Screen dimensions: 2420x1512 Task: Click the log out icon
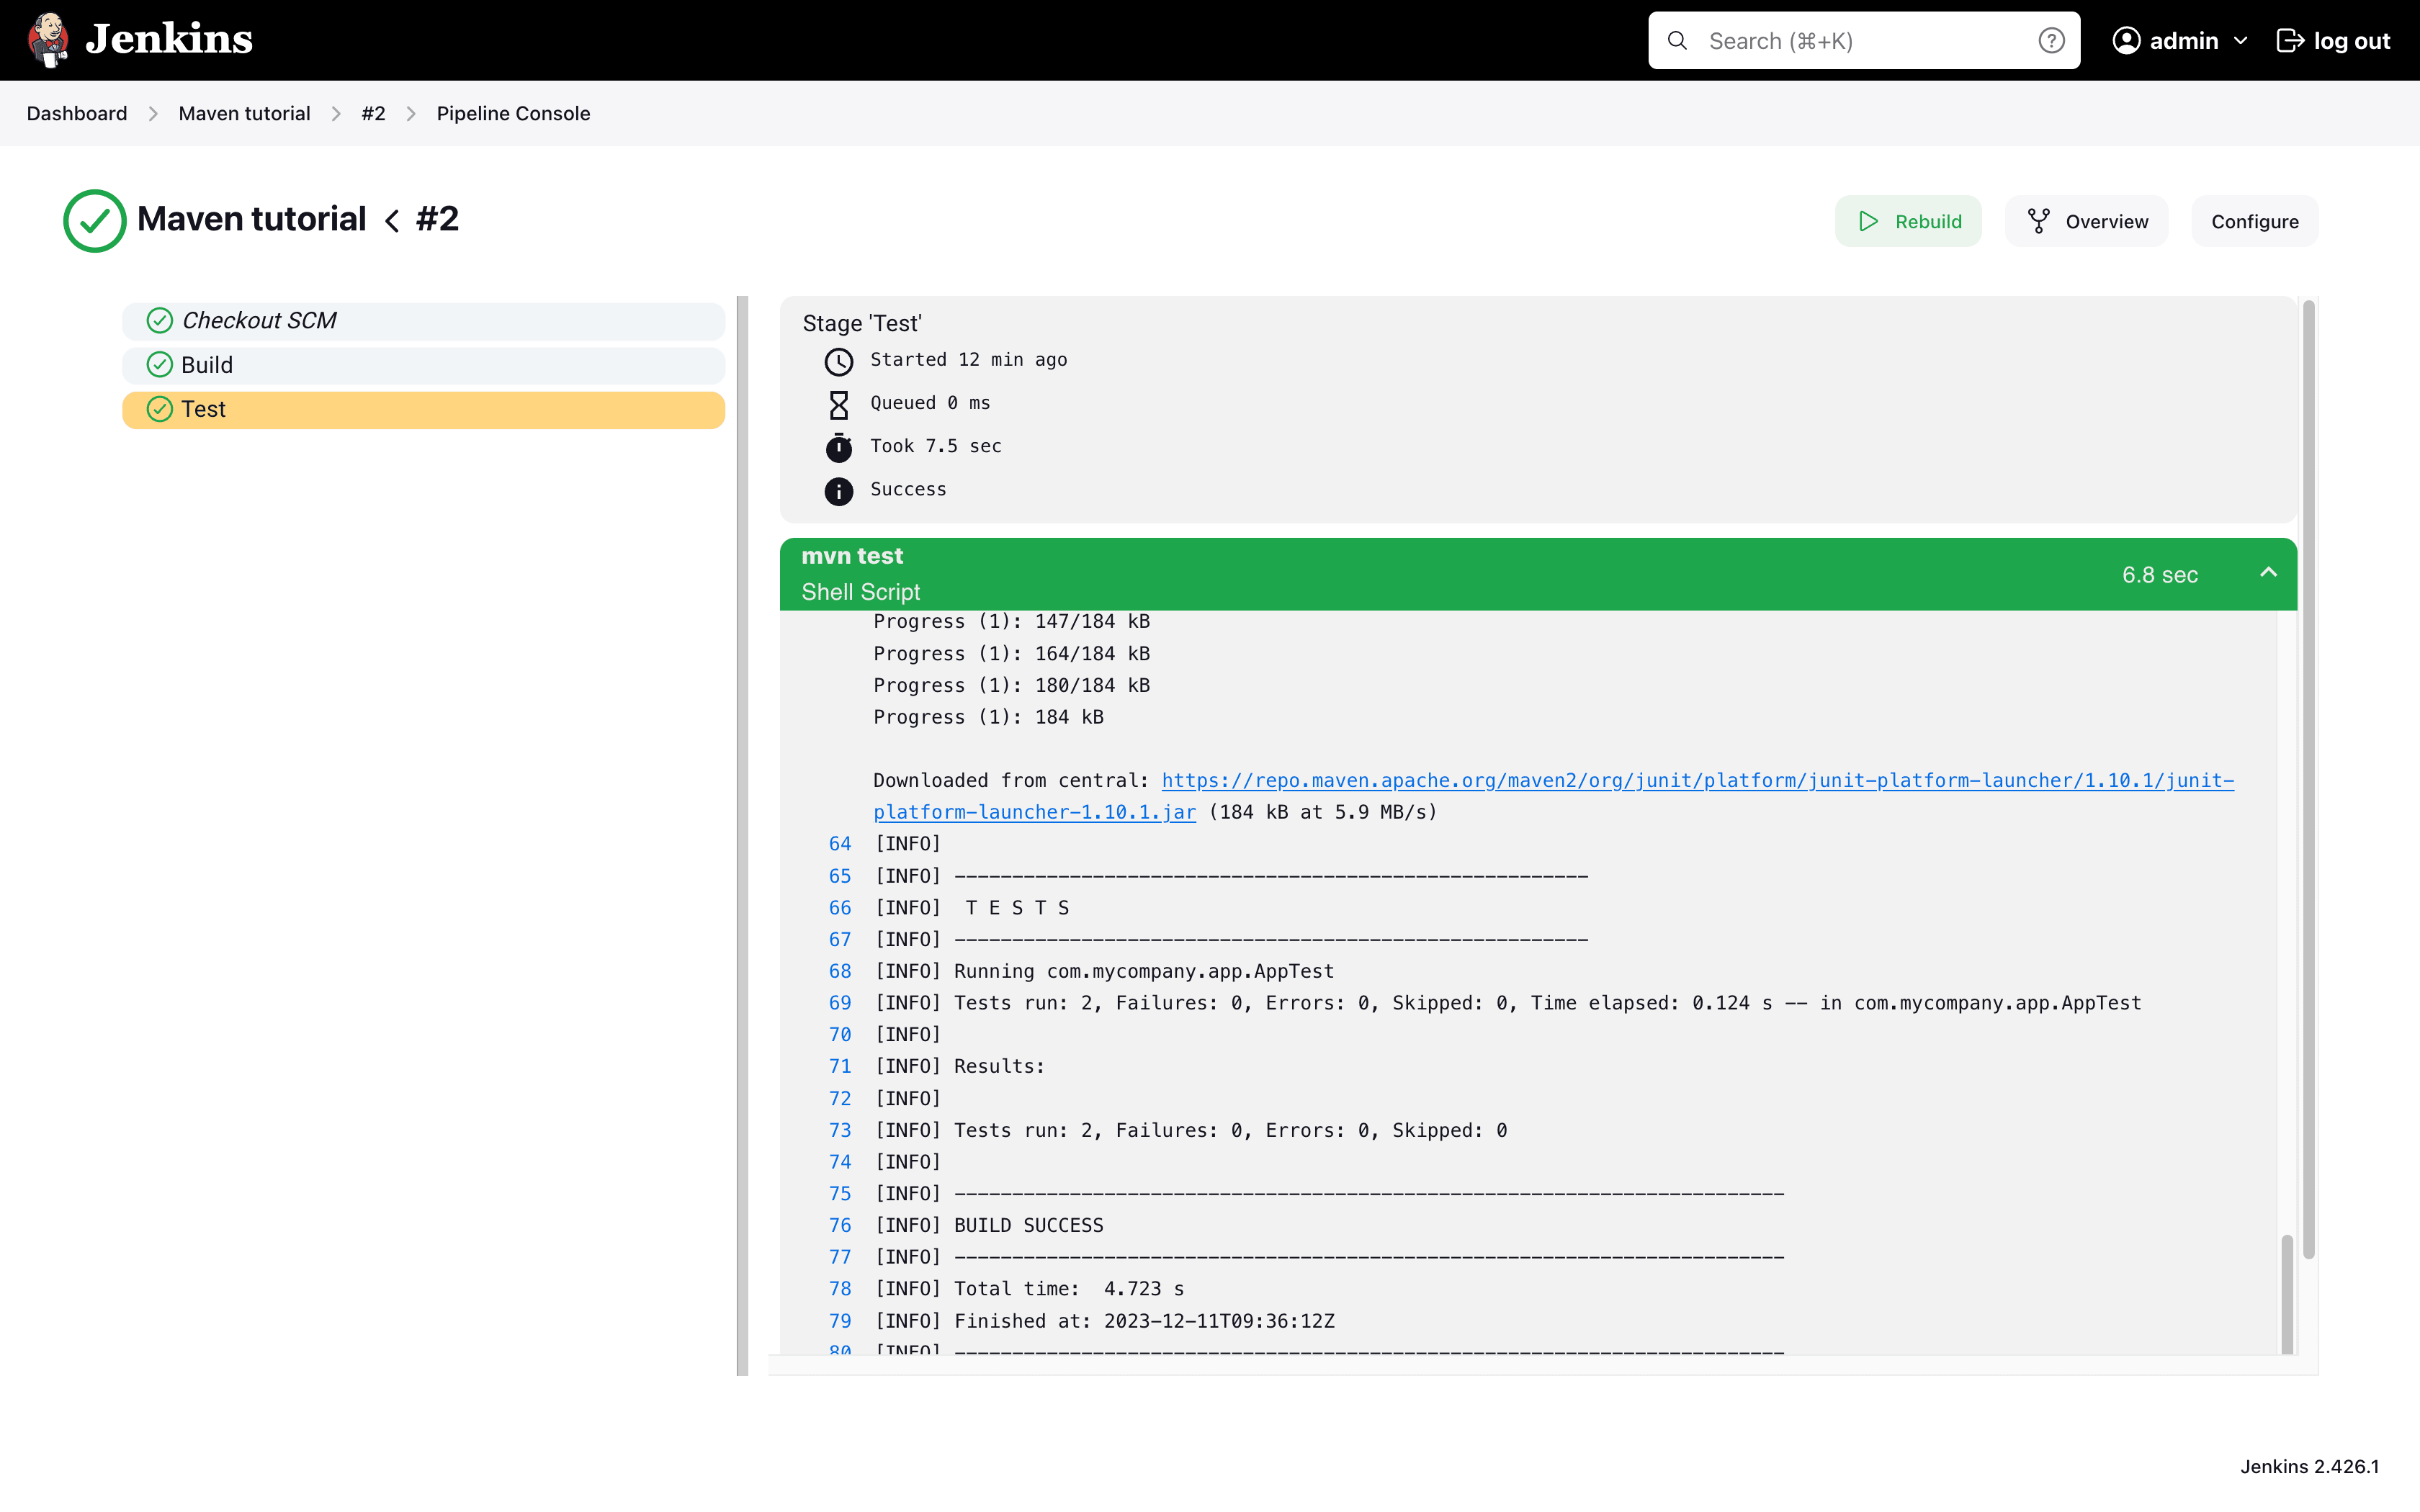(2291, 40)
